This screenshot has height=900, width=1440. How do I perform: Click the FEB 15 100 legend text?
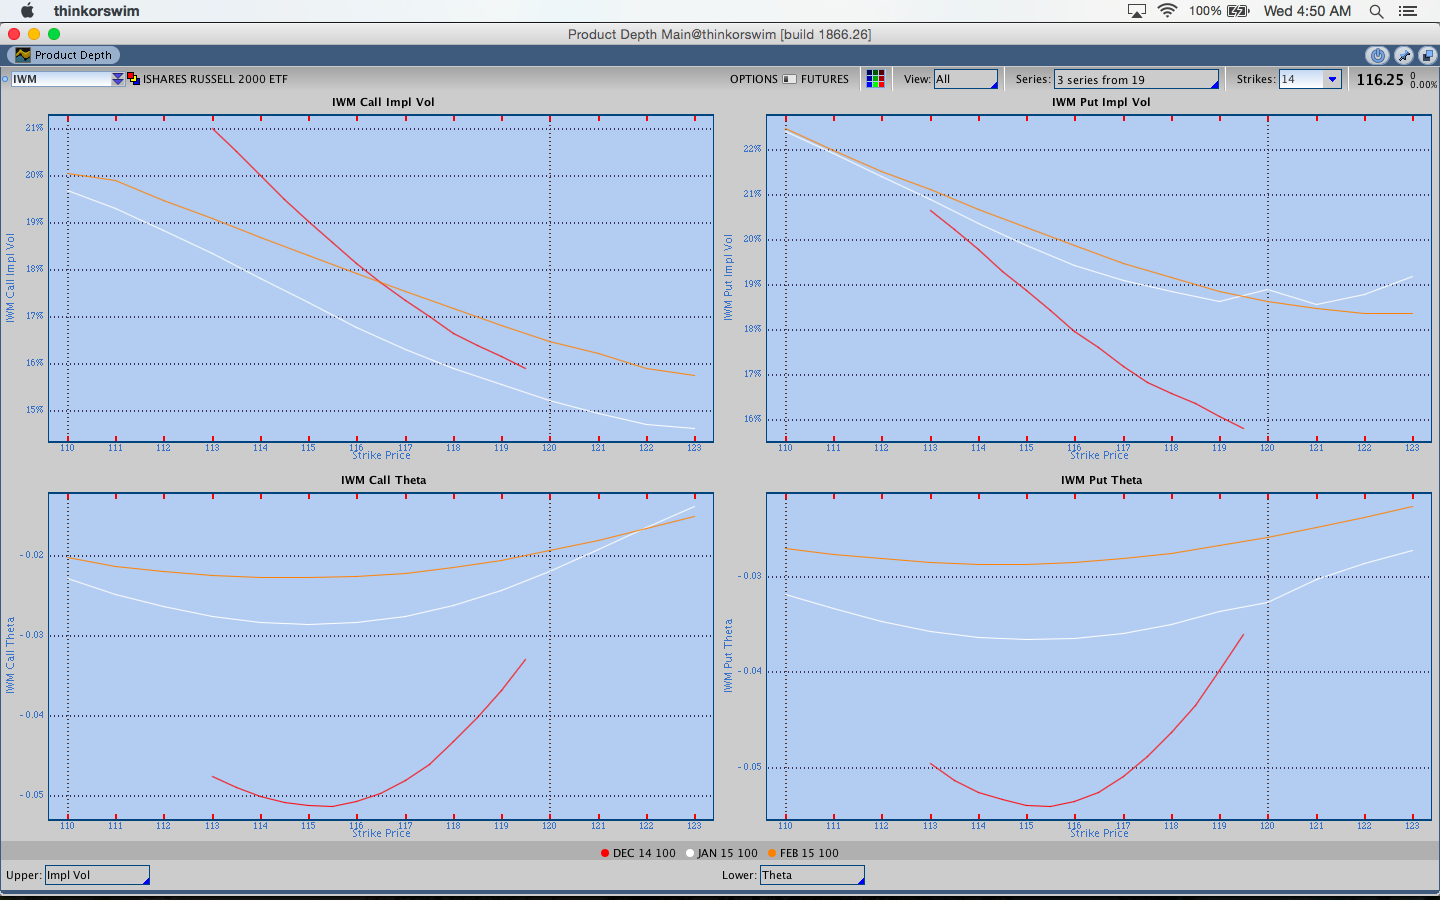[809, 853]
